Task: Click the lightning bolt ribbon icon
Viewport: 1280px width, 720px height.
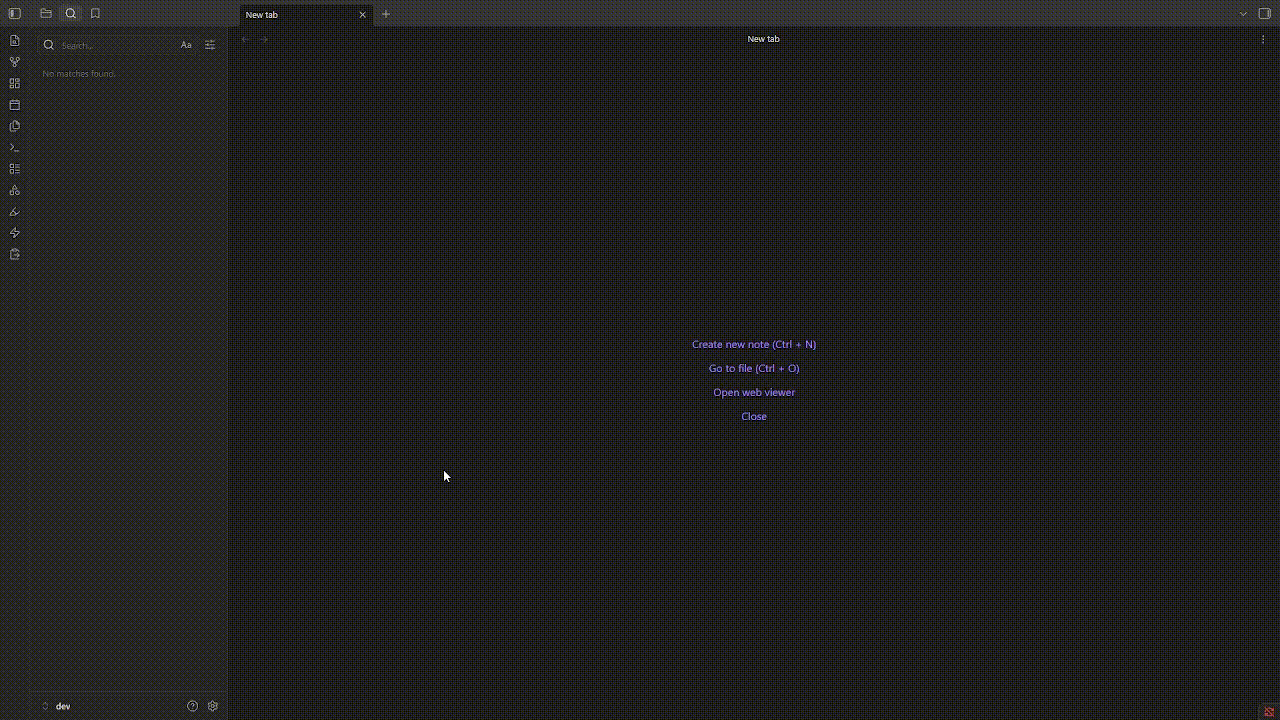Action: click(x=14, y=233)
